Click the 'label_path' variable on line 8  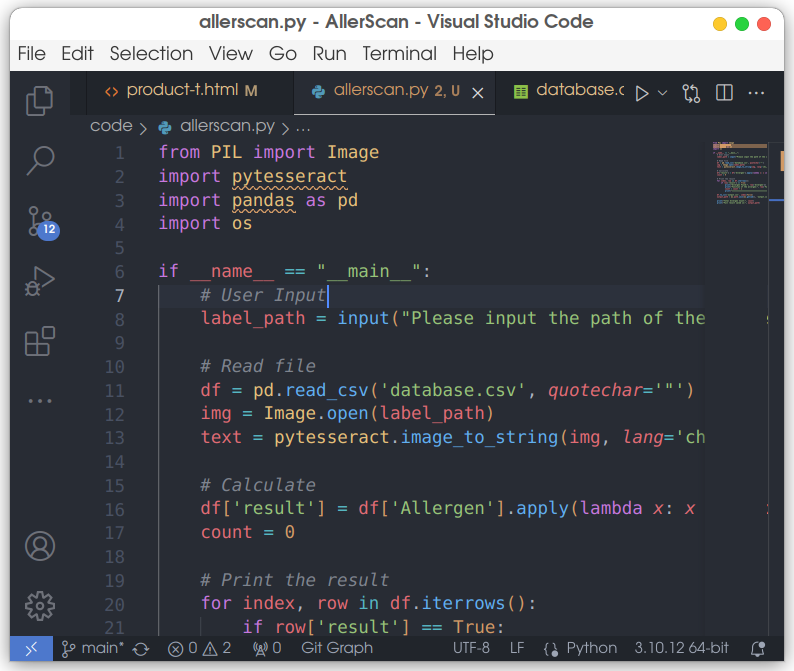pyautogui.click(x=253, y=319)
